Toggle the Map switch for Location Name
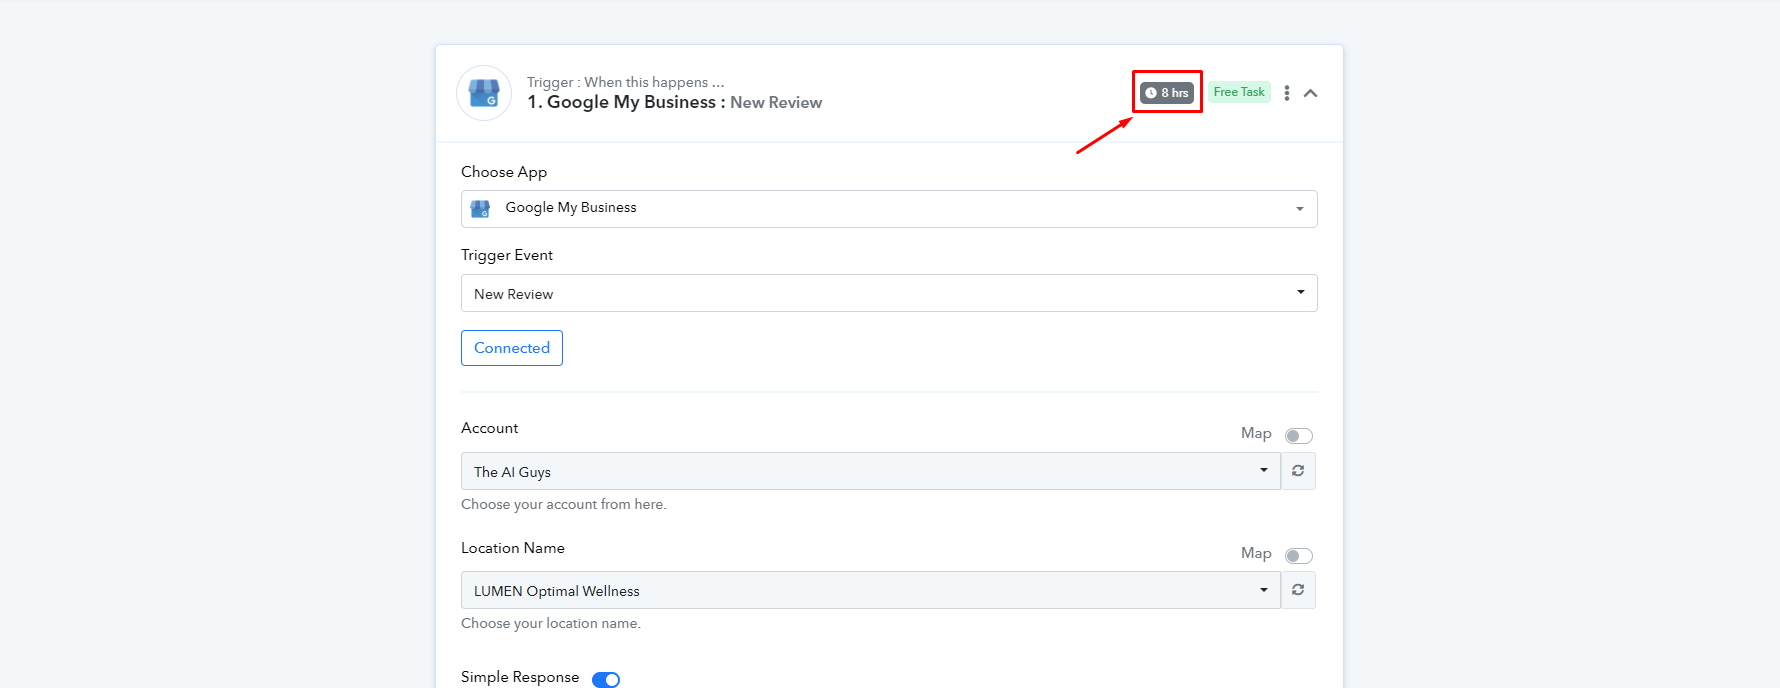This screenshot has height=688, width=1780. pyautogui.click(x=1299, y=556)
